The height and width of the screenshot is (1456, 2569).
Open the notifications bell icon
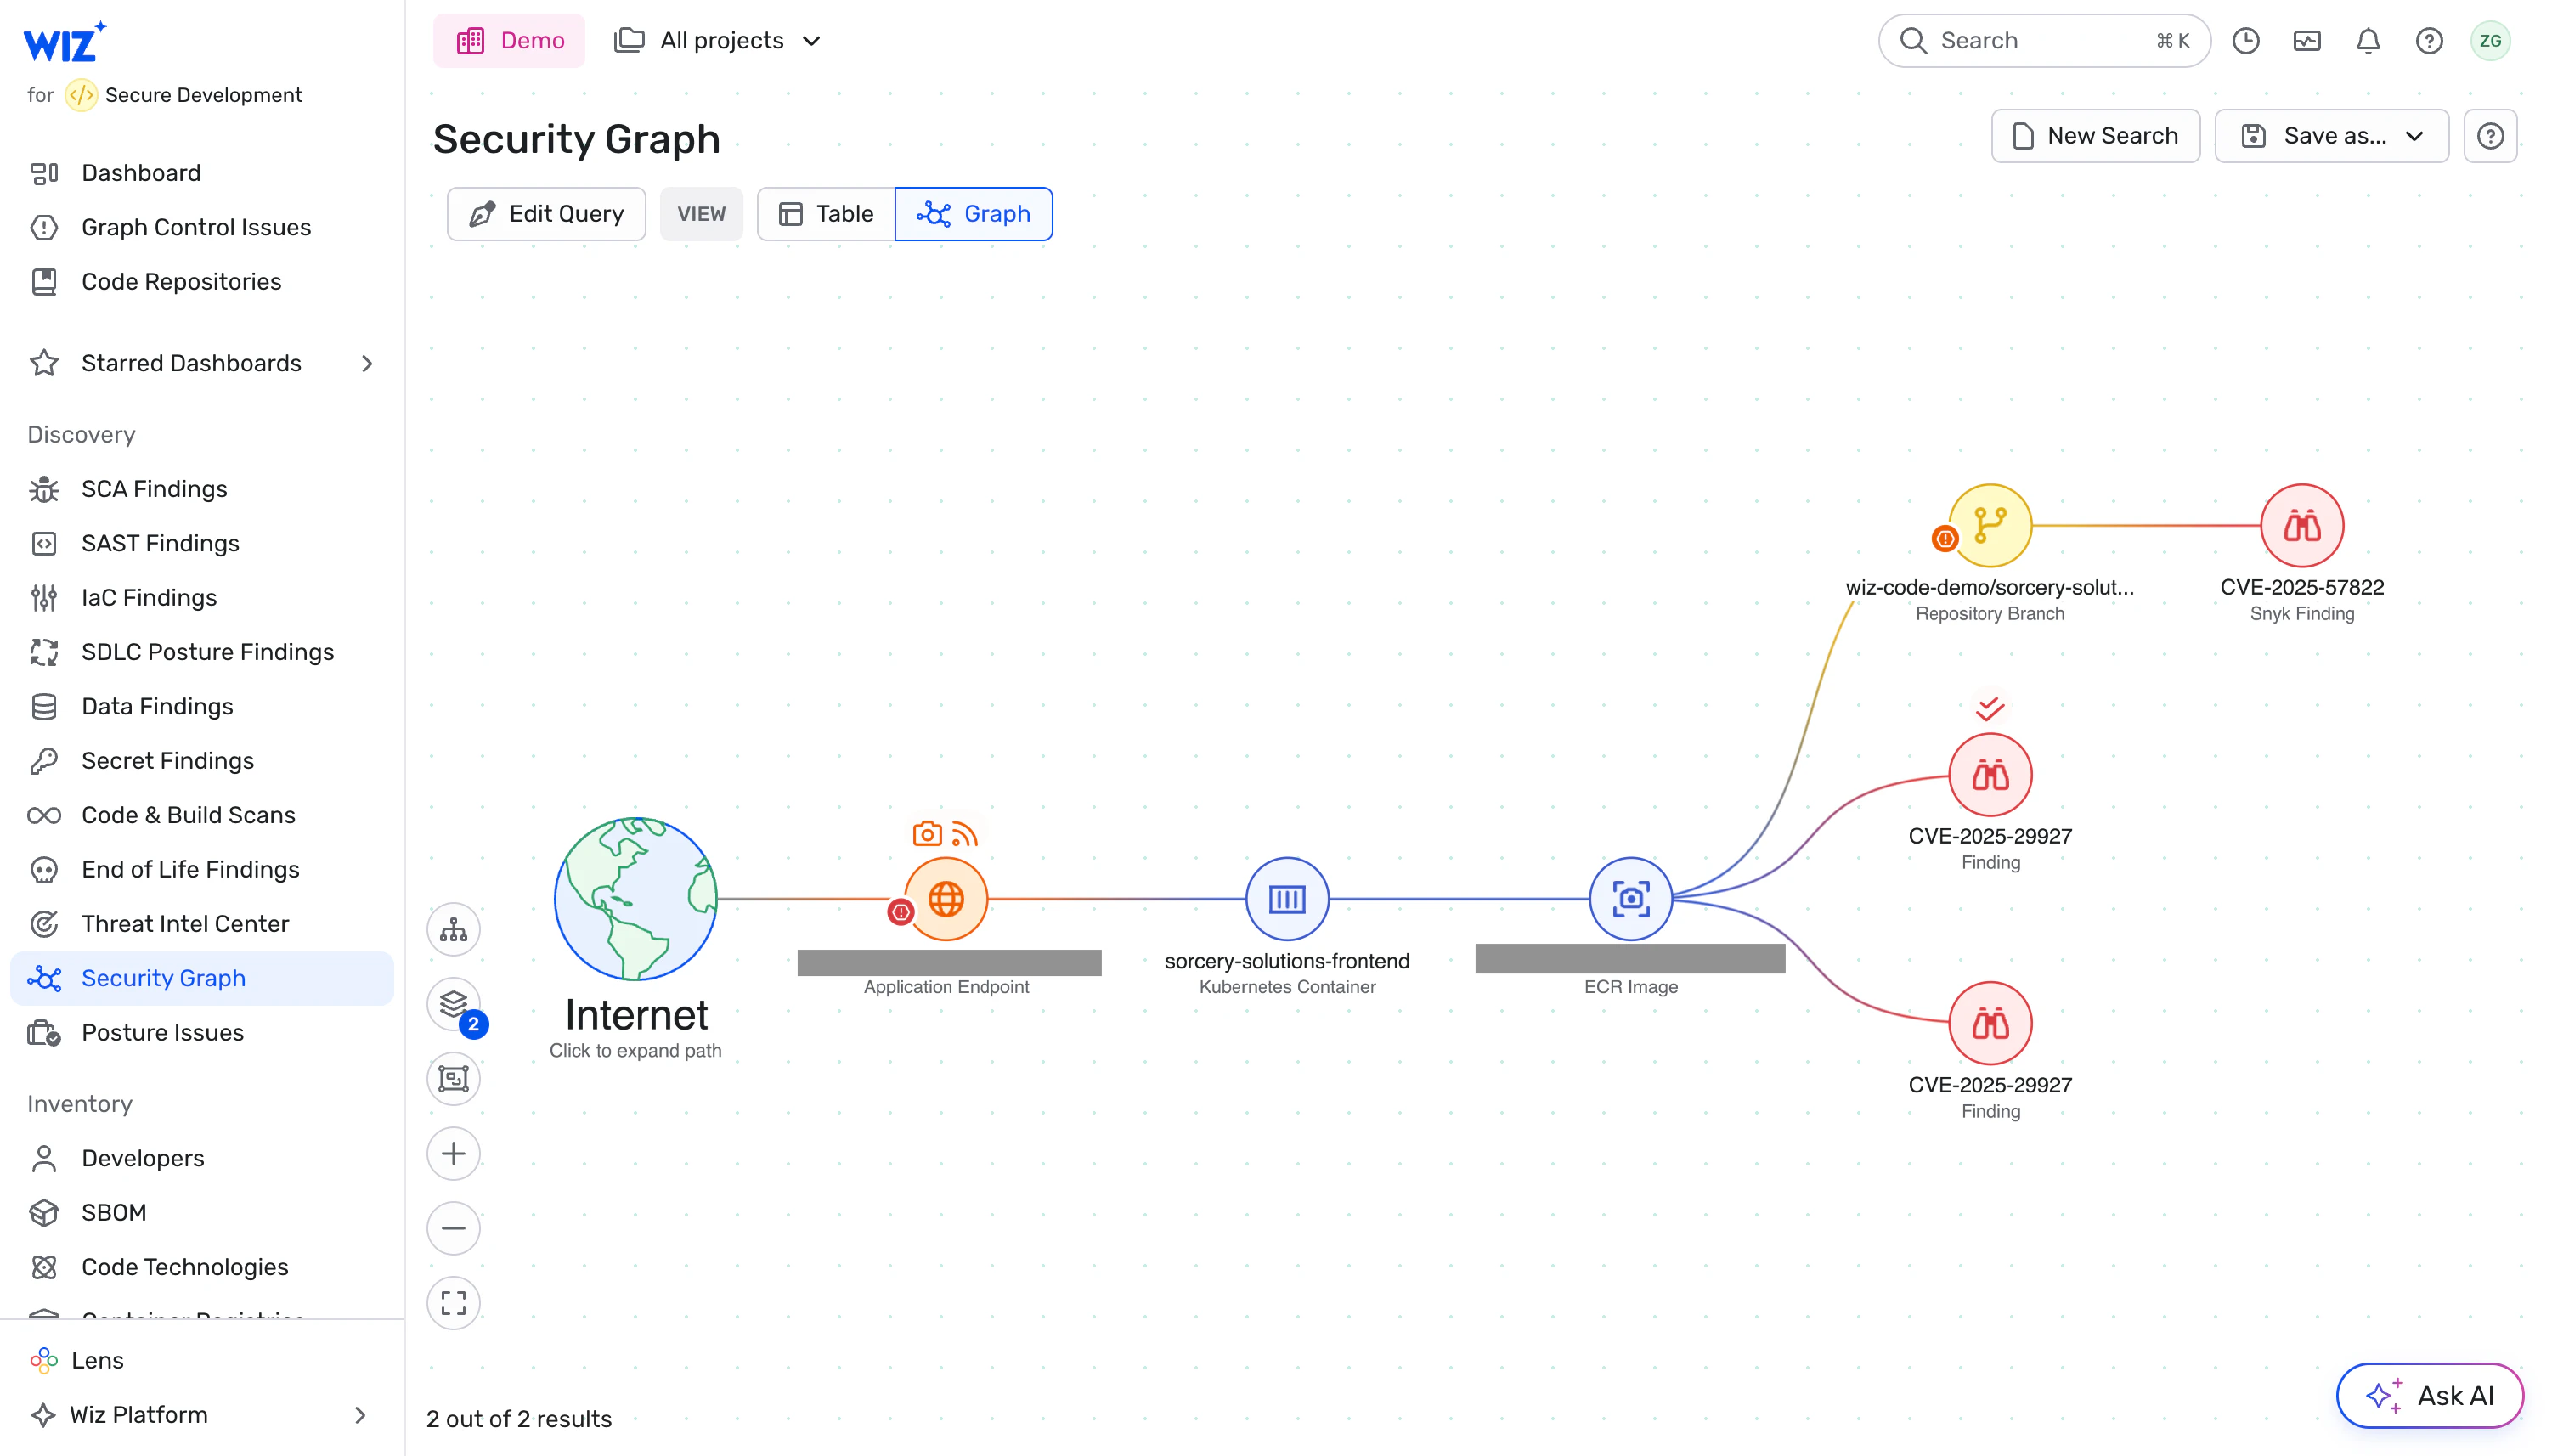pyautogui.click(x=2367, y=41)
